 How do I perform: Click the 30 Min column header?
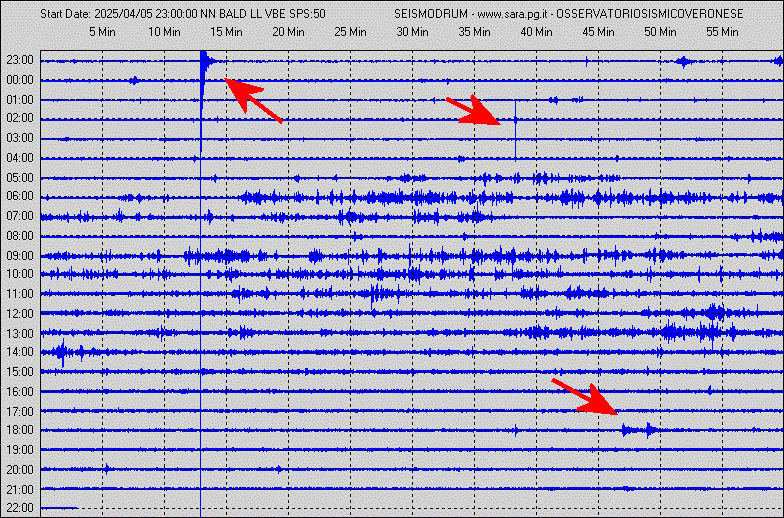(x=412, y=32)
